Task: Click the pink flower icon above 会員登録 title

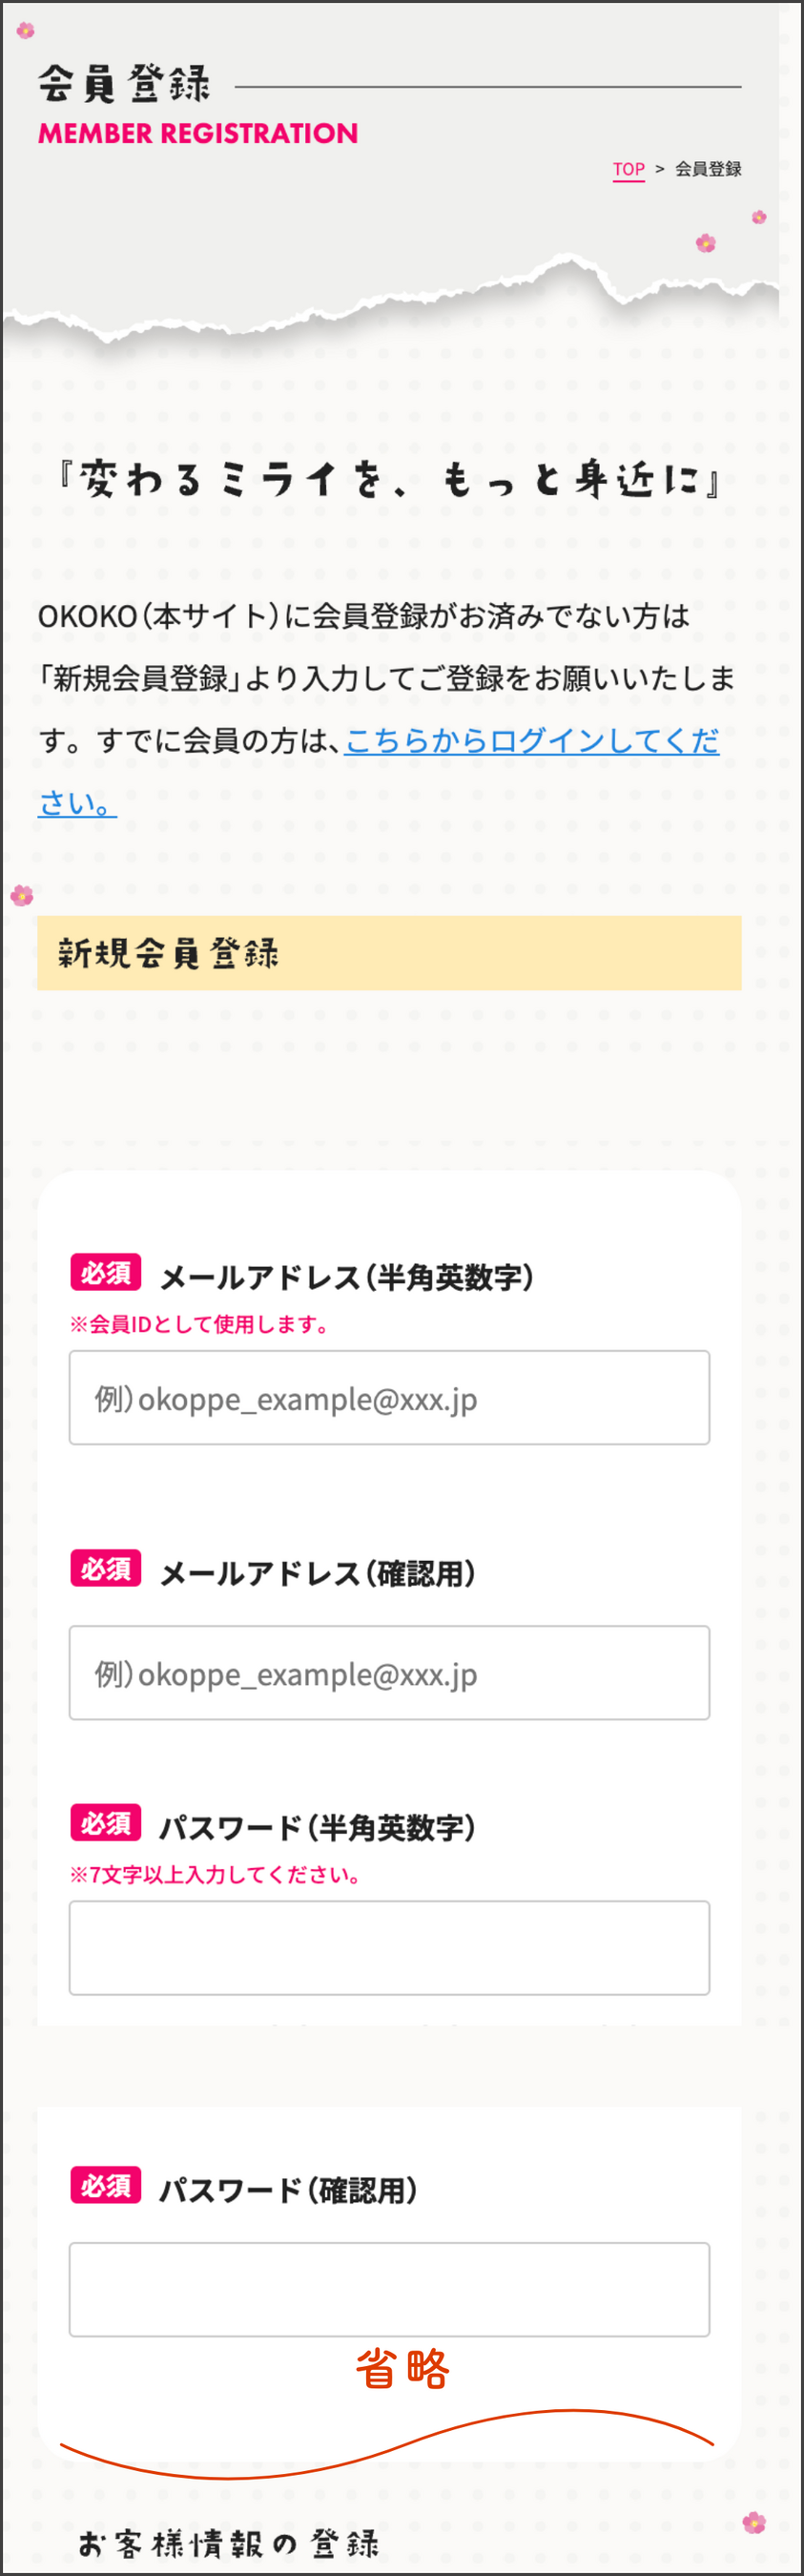Action: tap(26, 31)
